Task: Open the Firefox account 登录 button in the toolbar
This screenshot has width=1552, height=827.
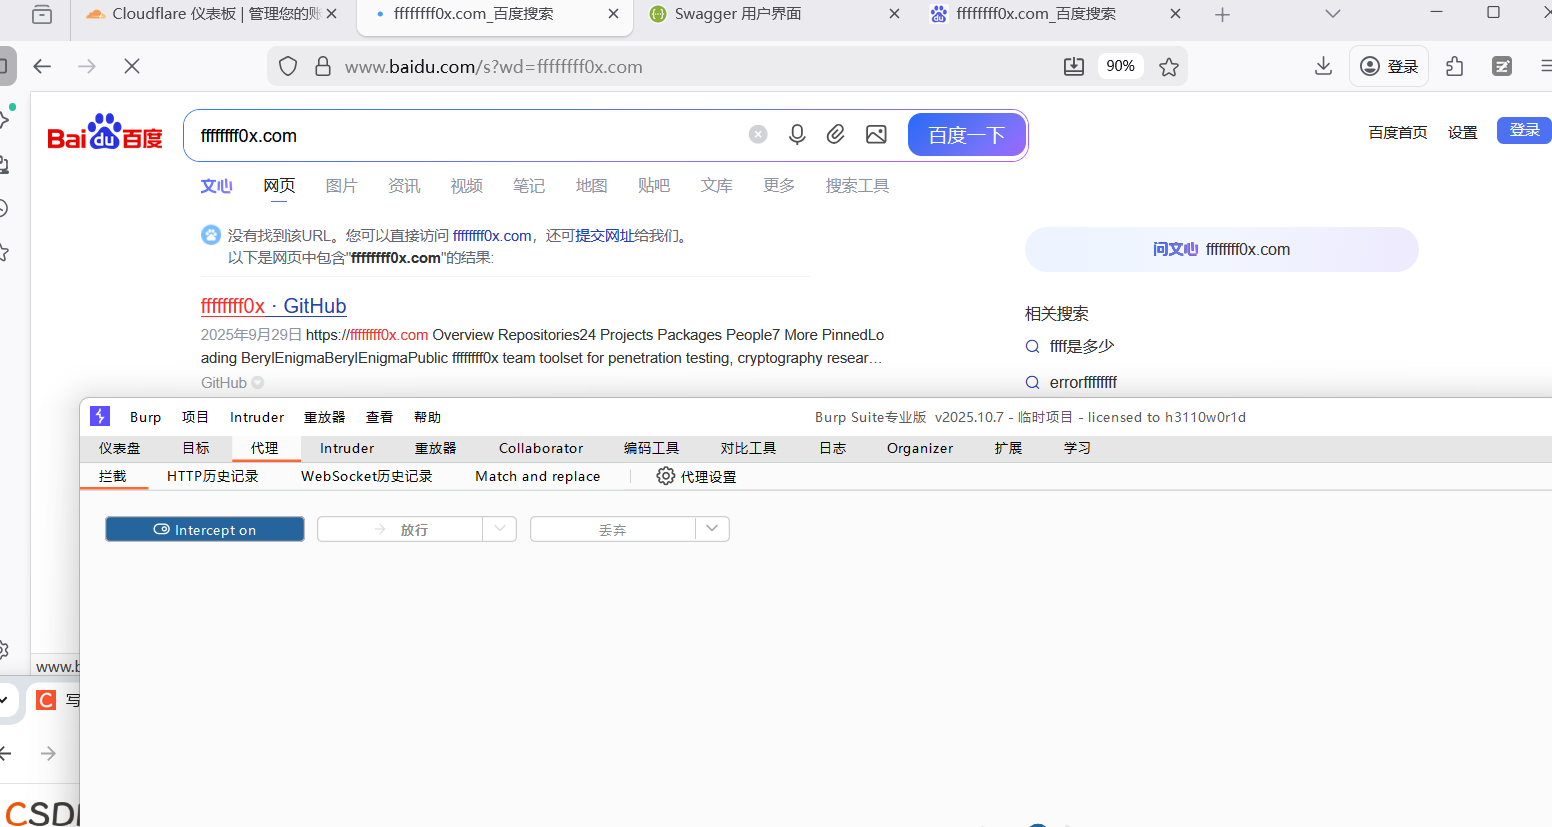Action: (1389, 66)
